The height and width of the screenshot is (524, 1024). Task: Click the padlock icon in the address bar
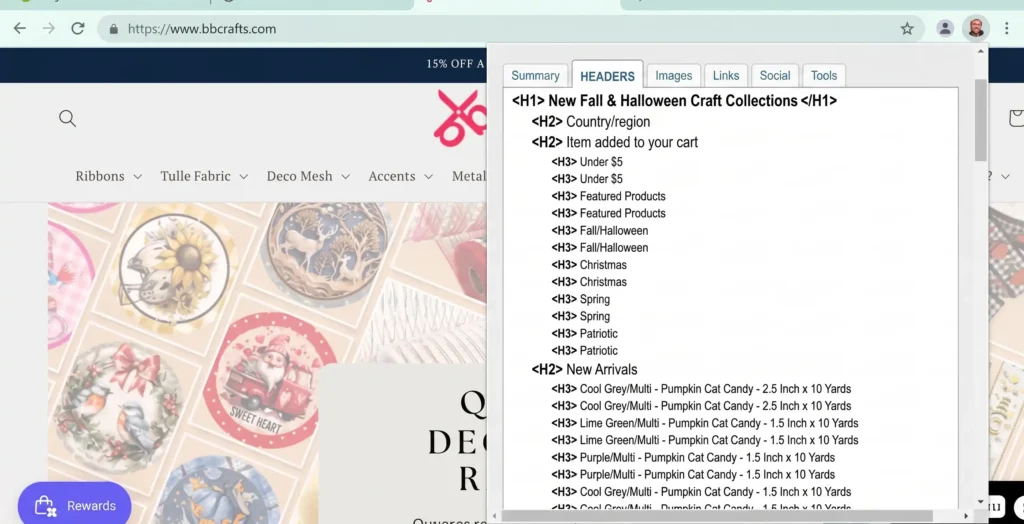[x=114, y=29]
